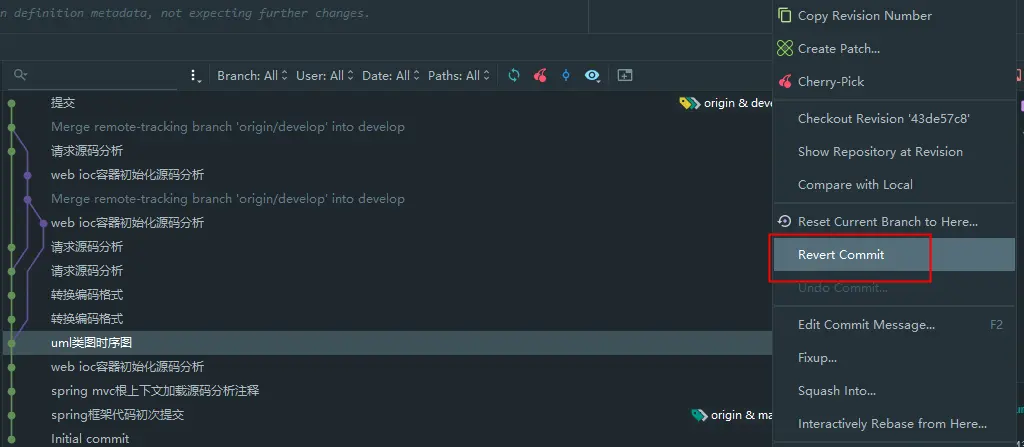The width and height of the screenshot is (1024, 447).
Task: Select Compare with Local menu entry
Action: 894,184
